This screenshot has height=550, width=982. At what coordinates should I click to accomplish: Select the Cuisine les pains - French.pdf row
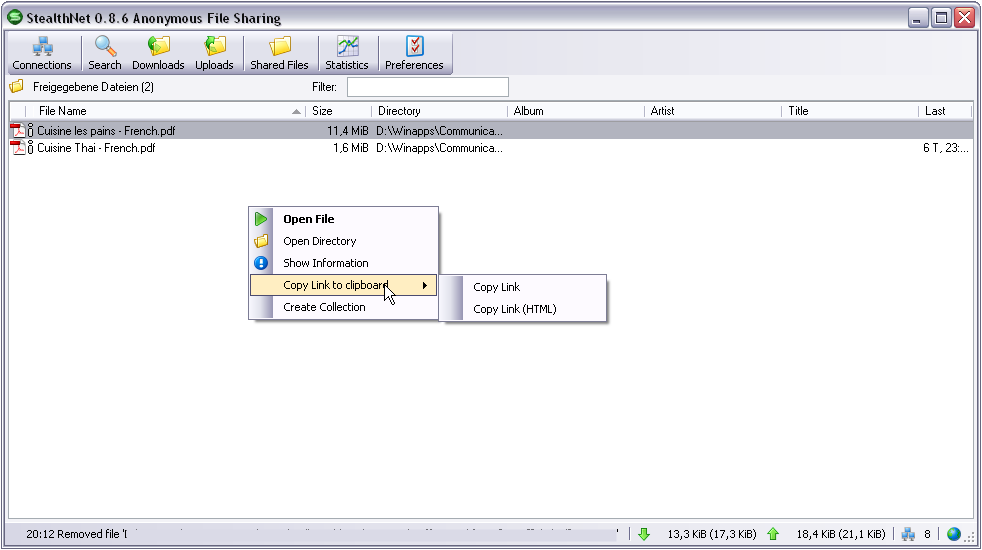click(x=491, y=131)
